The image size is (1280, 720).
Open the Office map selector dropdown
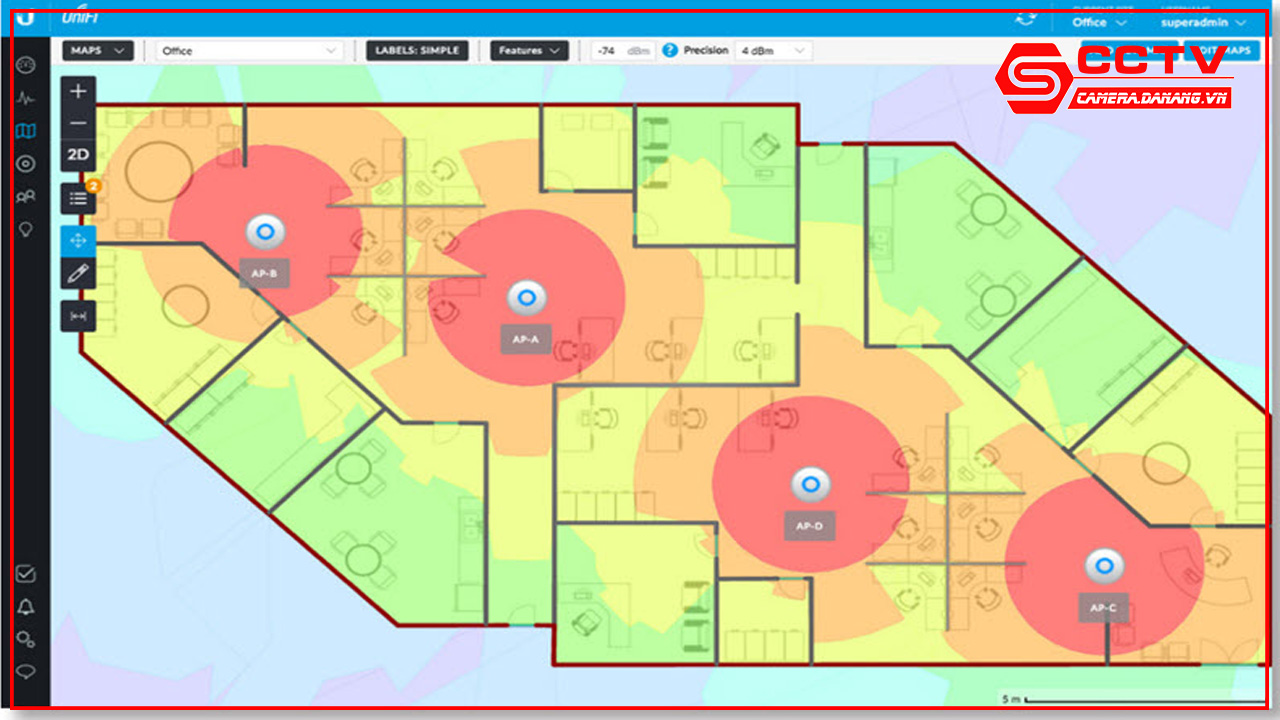(249, 50)
